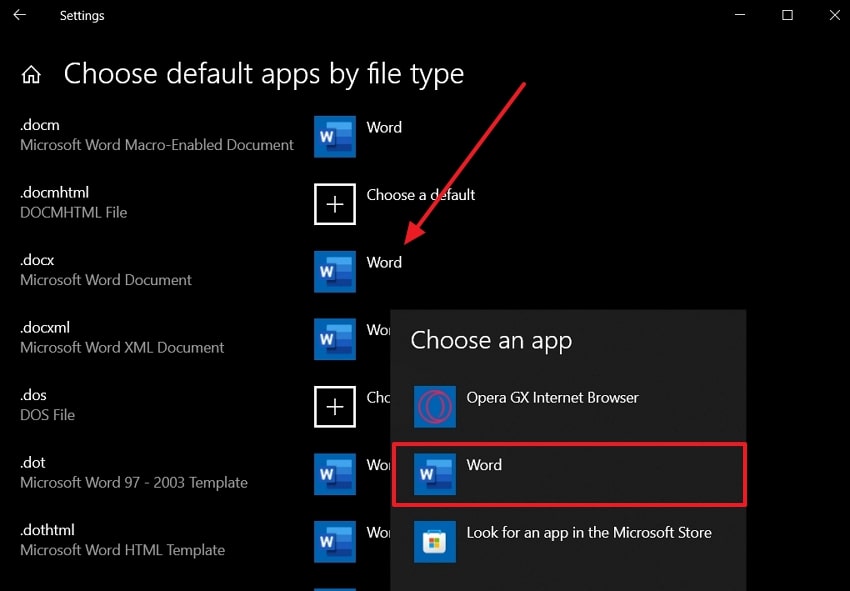The width and height of the screenshot is (850, 591).
Task: Click the Settings window title
Action: pos(82,16)
